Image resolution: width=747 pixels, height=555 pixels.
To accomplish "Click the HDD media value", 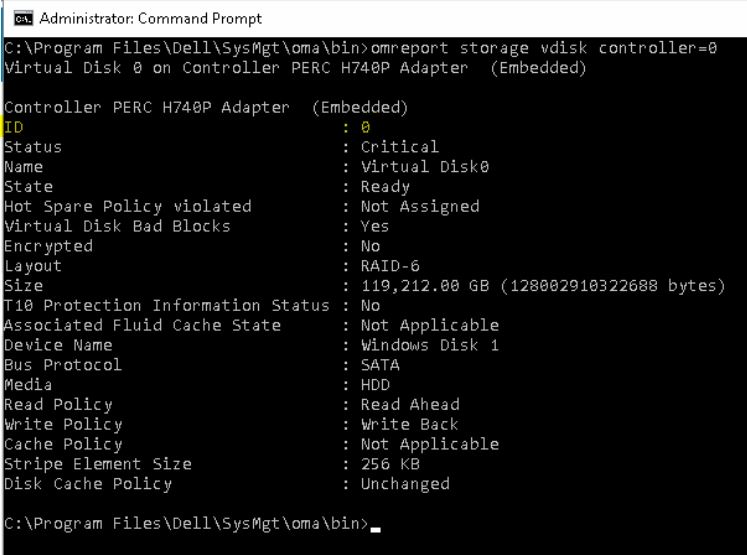I will [x=375, y=385].
